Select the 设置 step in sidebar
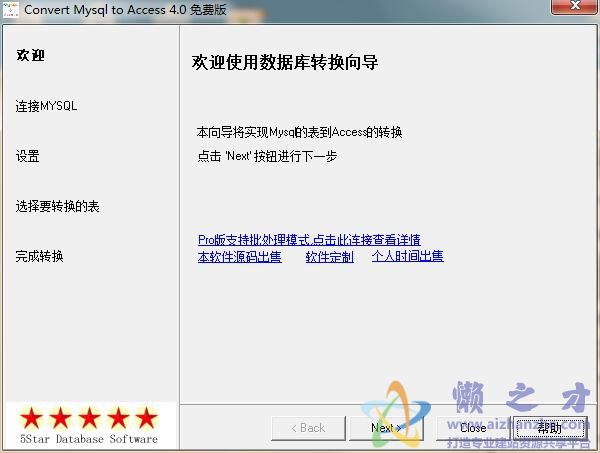This screenshot has width=600, height=453. [x=28, y=156]
